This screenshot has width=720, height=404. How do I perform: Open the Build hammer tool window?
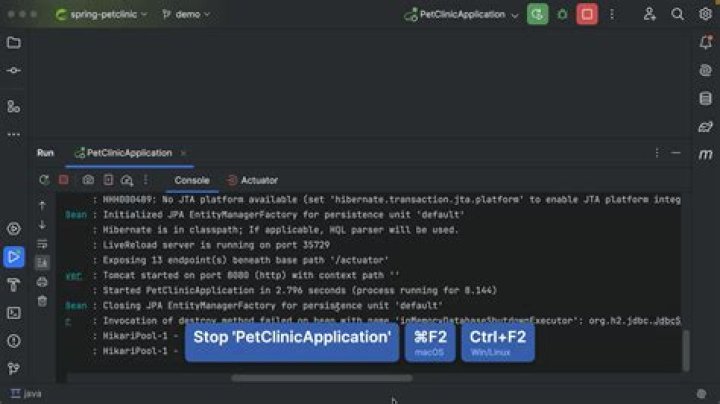14,285
